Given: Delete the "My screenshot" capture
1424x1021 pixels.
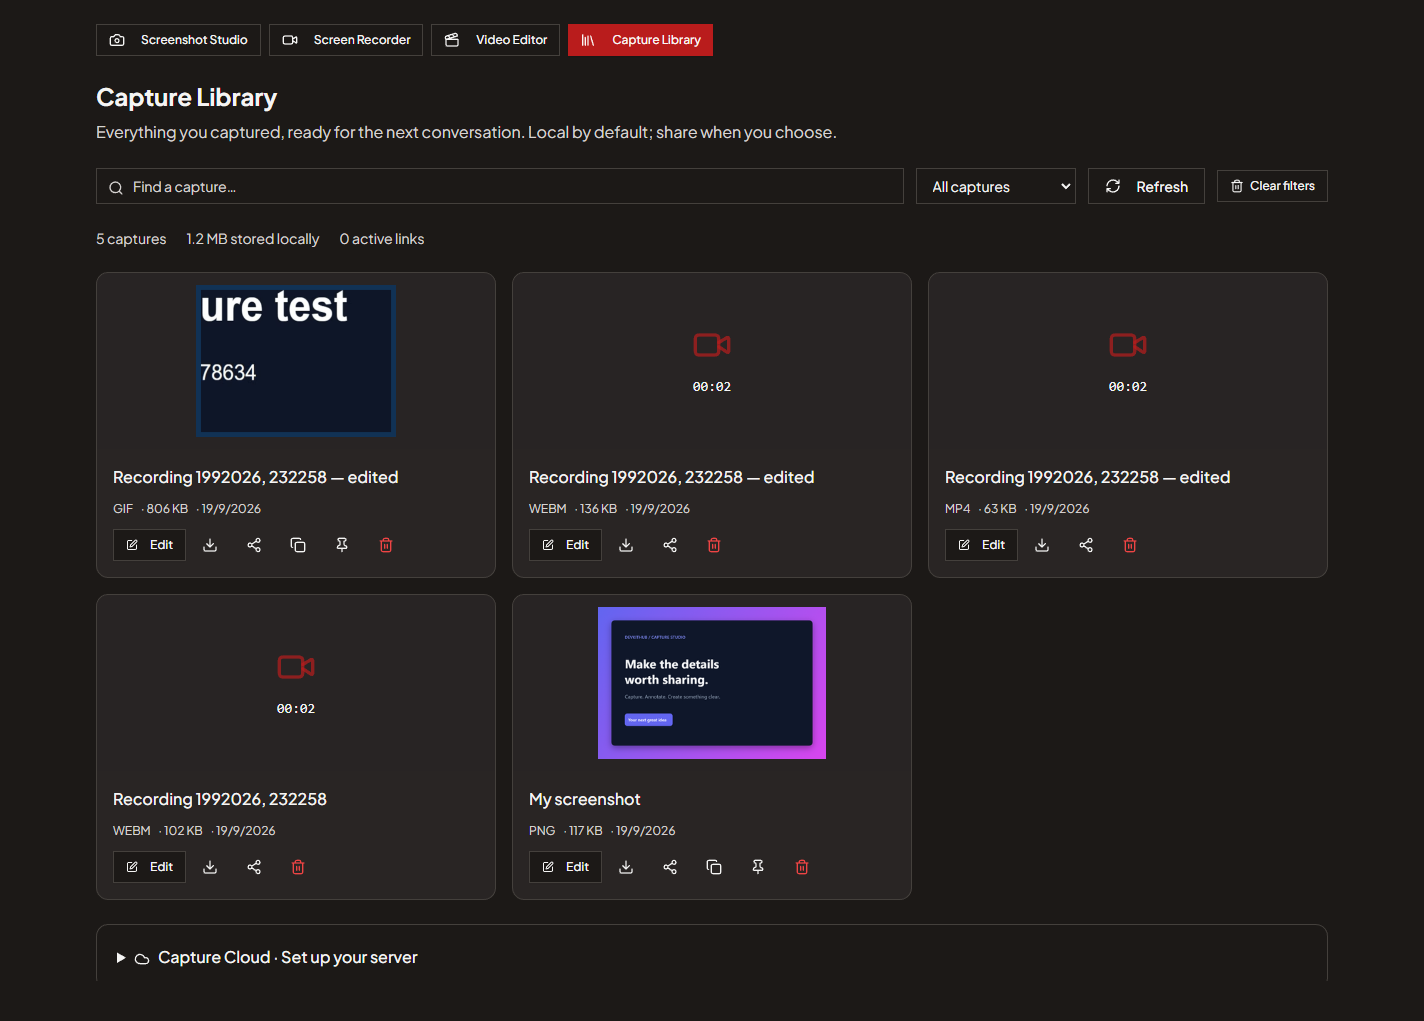Looking at the screenshot, I should [802, 867].
